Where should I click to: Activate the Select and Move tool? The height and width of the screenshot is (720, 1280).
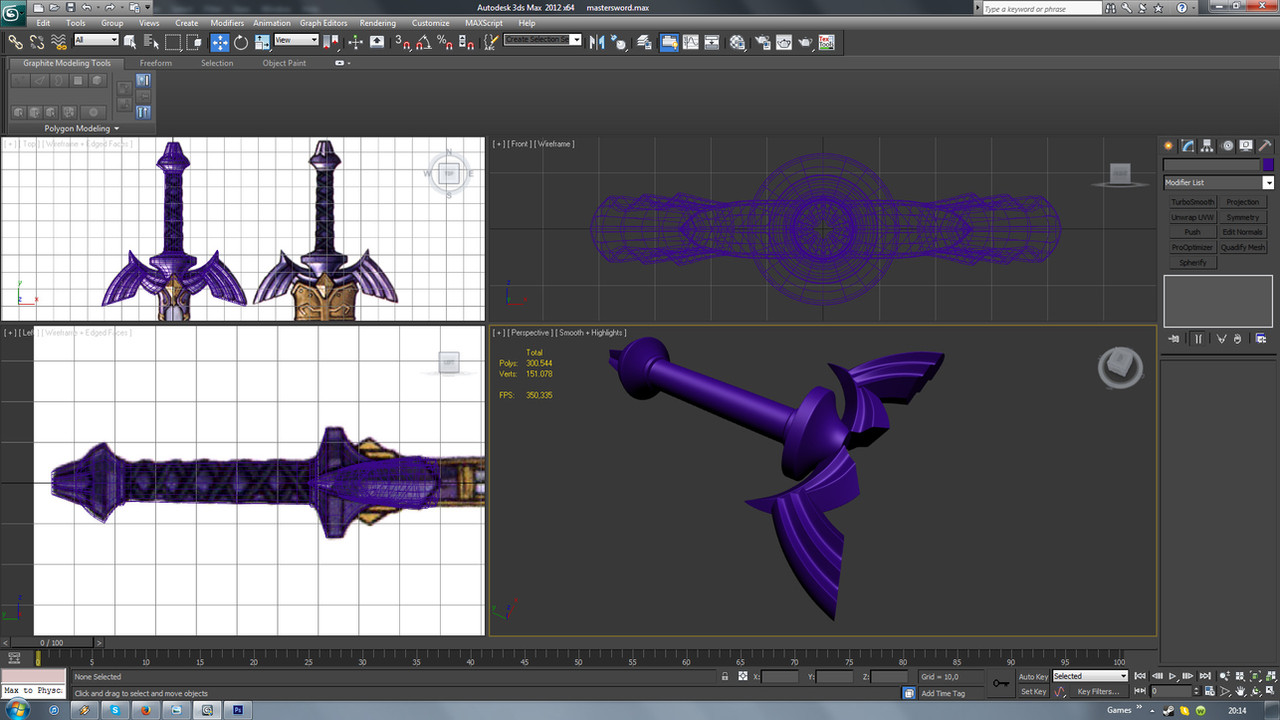[220, 42]
